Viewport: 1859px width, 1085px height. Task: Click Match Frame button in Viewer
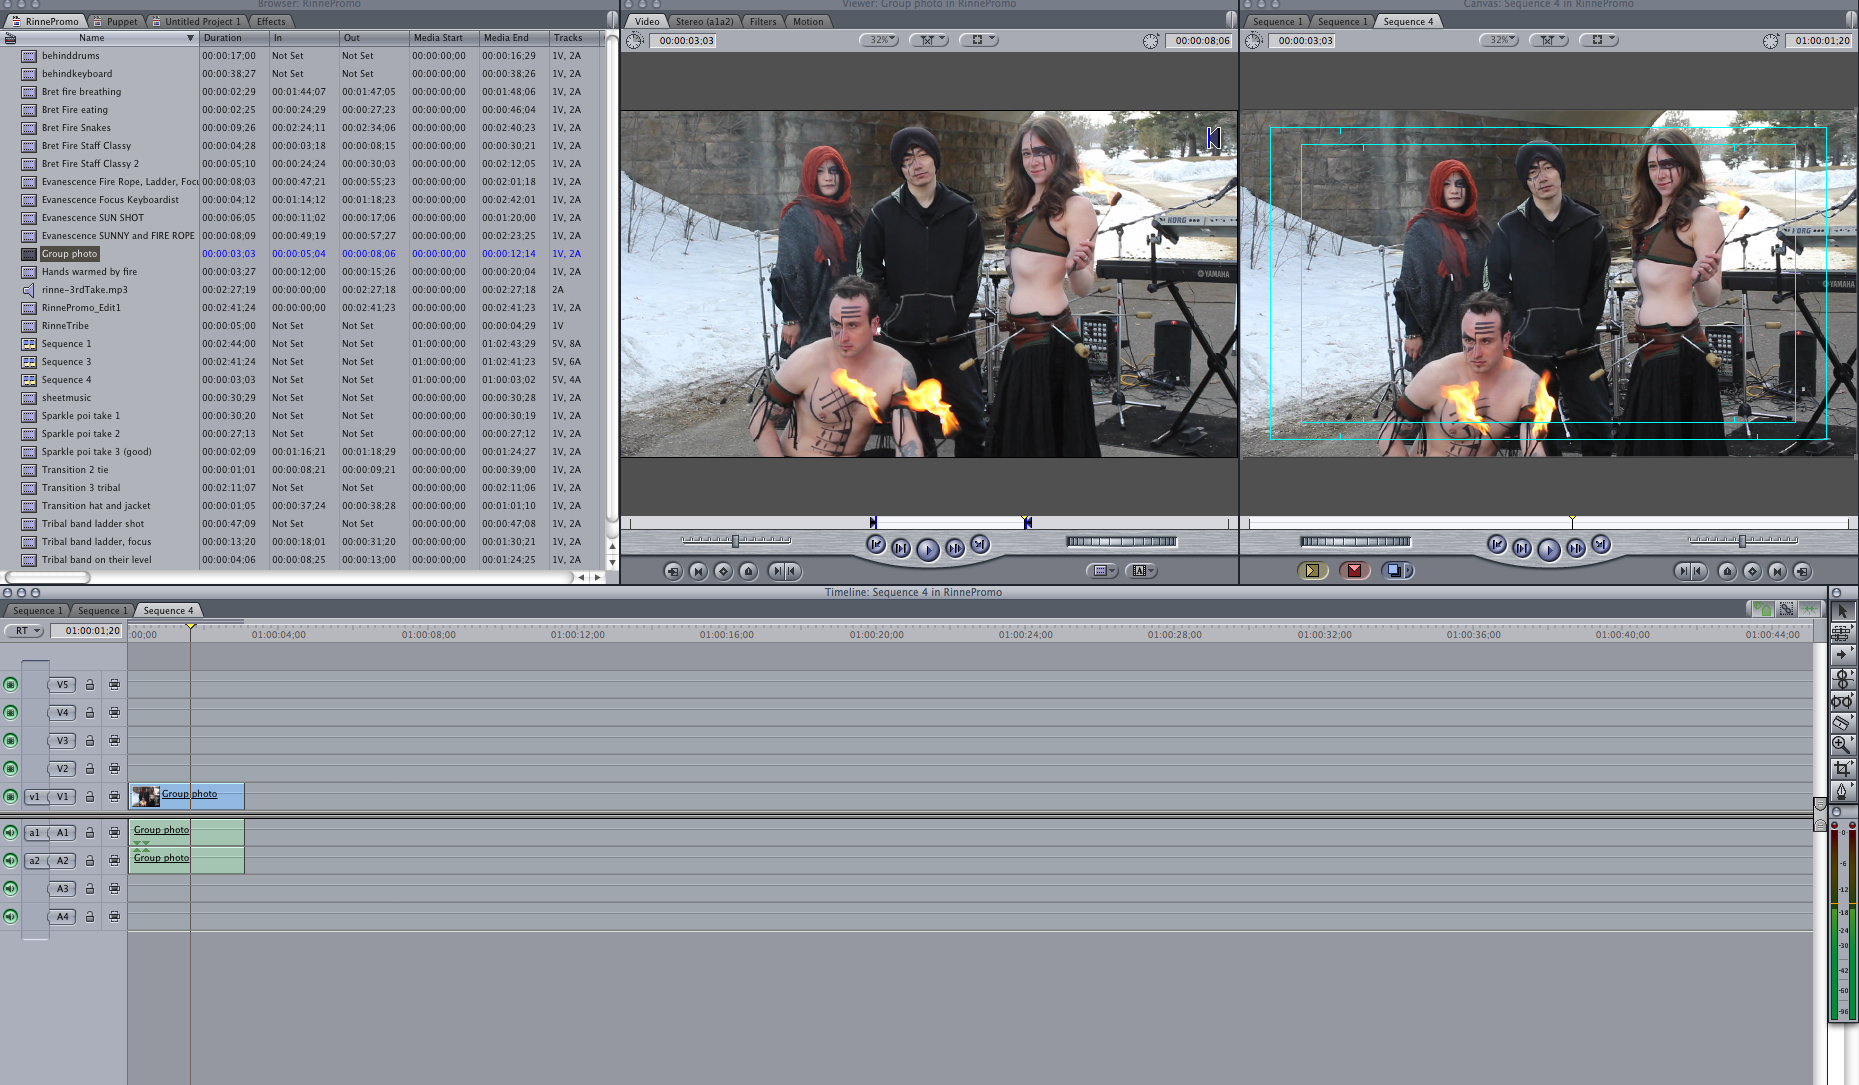point(673,571)
